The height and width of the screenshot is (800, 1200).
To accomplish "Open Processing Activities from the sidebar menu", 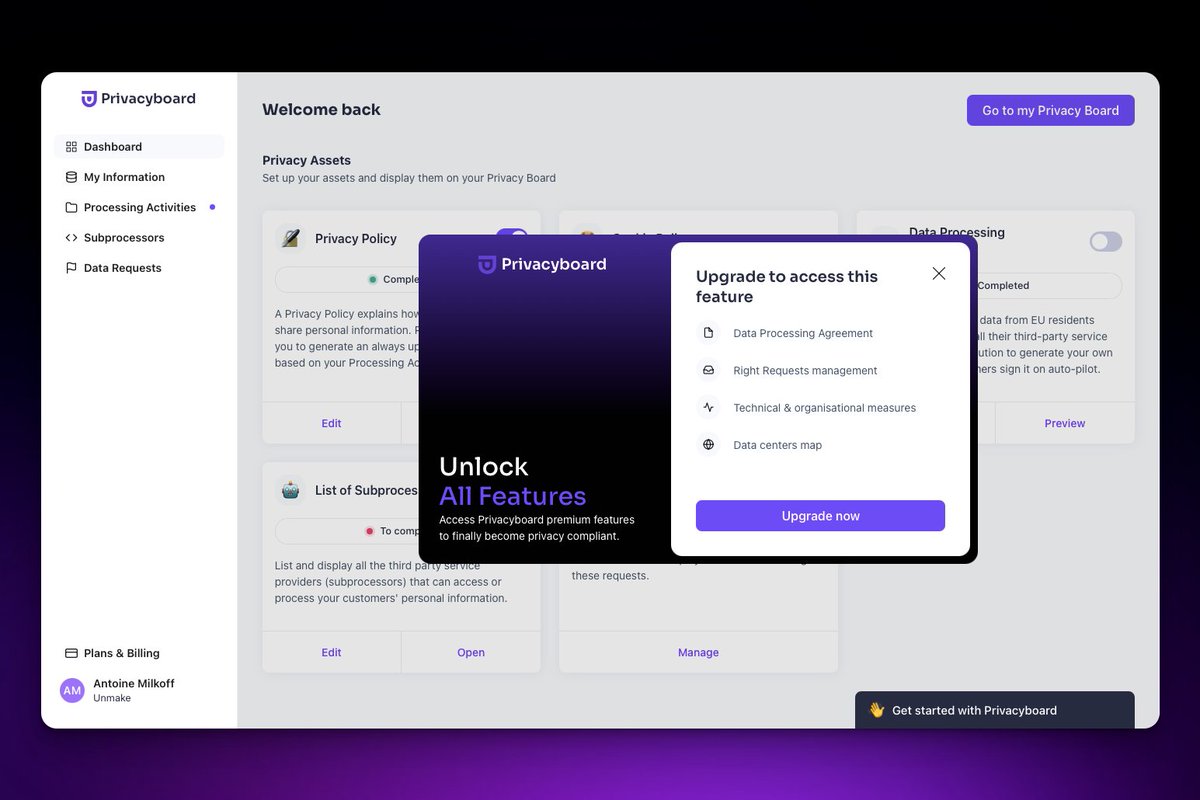I will click(x=141, y=207).
